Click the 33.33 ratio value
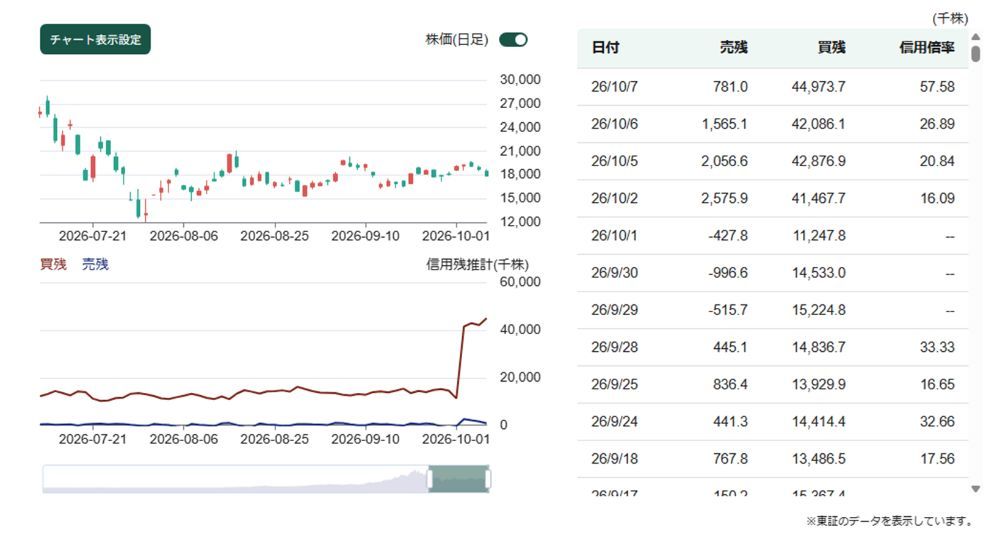 click(x=937, y=347)
